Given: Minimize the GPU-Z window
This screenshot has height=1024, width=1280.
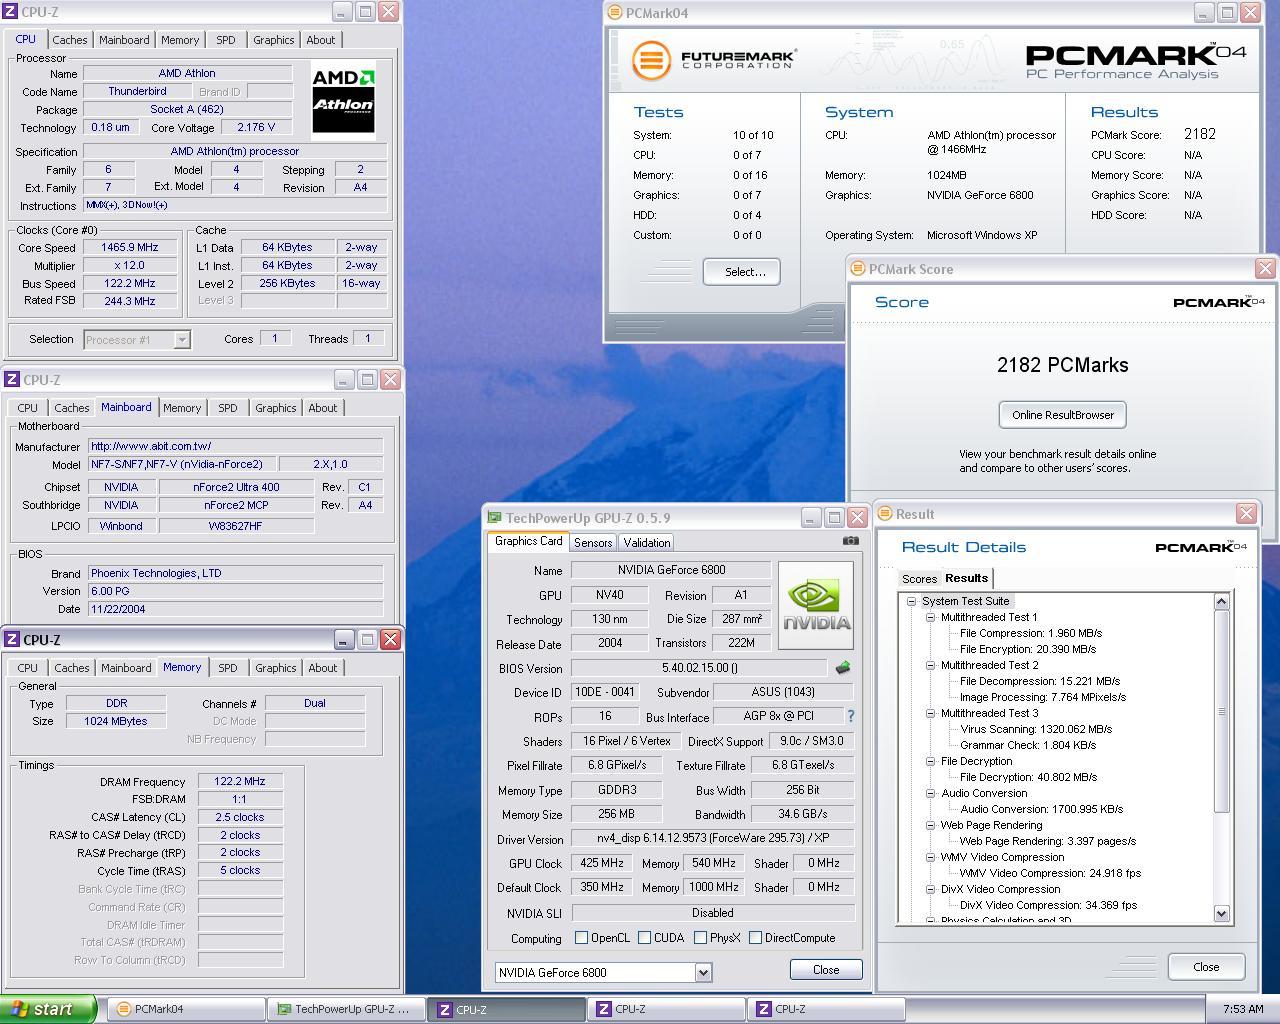Looking at the screenshot, I should (x=811, y=517).
